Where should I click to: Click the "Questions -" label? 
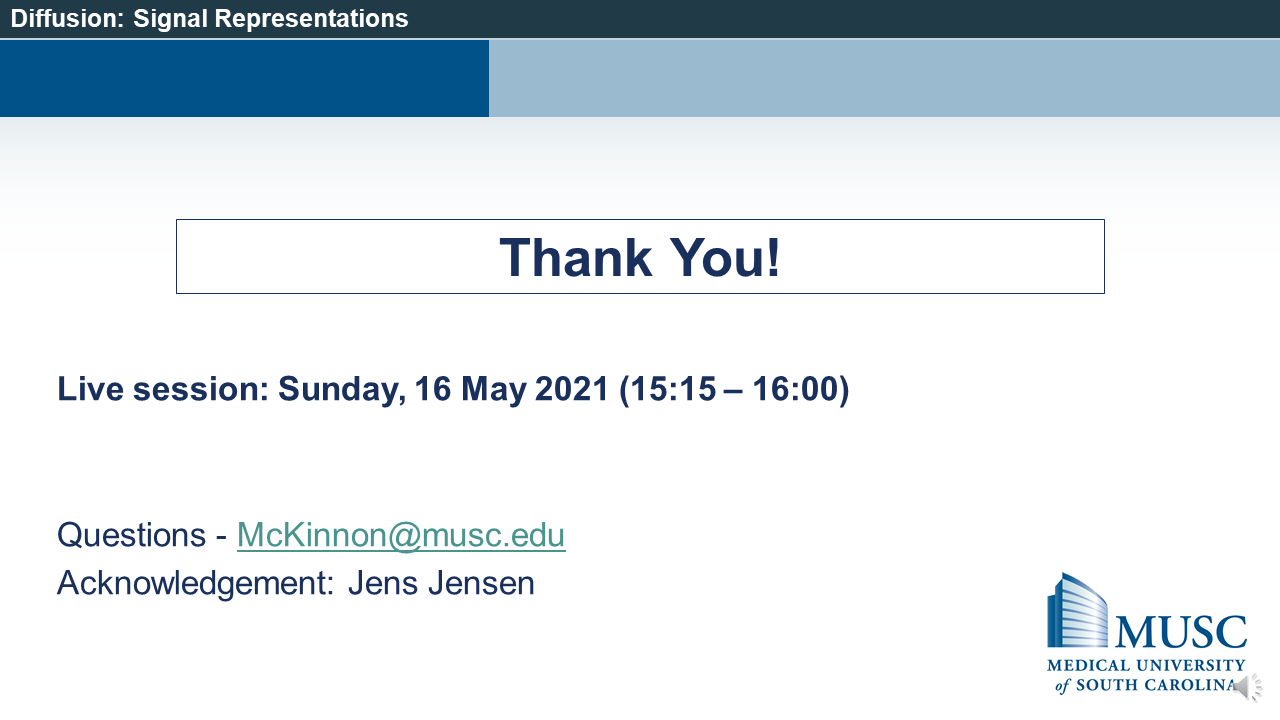142,535
